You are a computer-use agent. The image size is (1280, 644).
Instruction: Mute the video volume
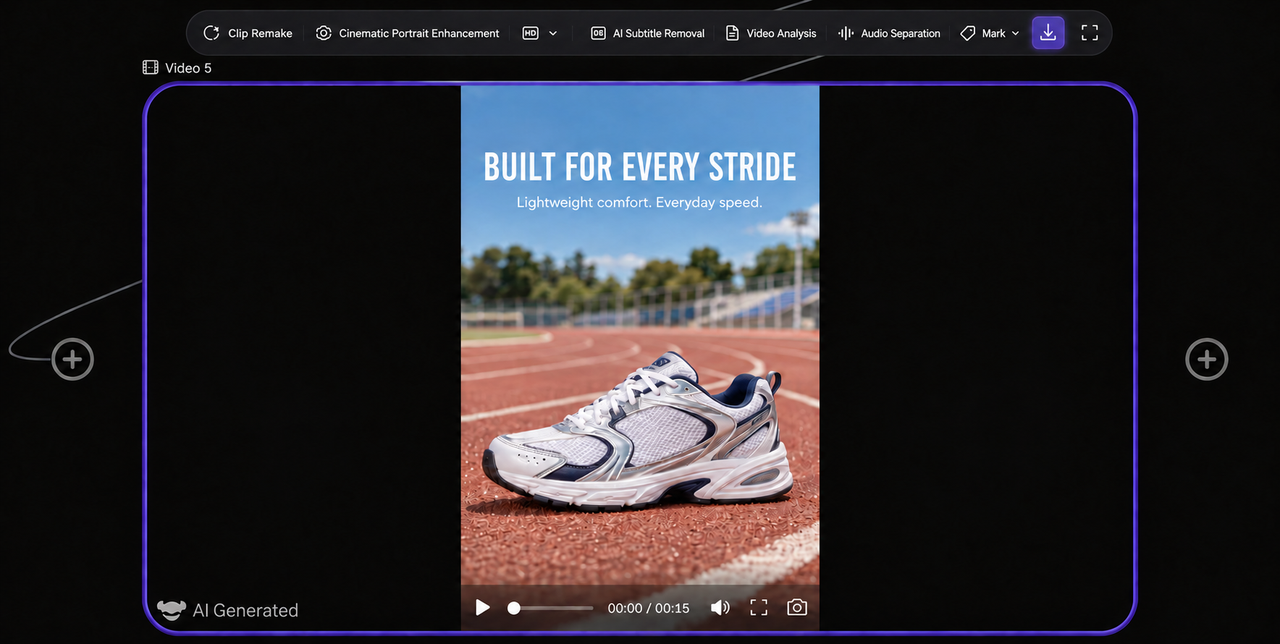(x=720, y=608)
